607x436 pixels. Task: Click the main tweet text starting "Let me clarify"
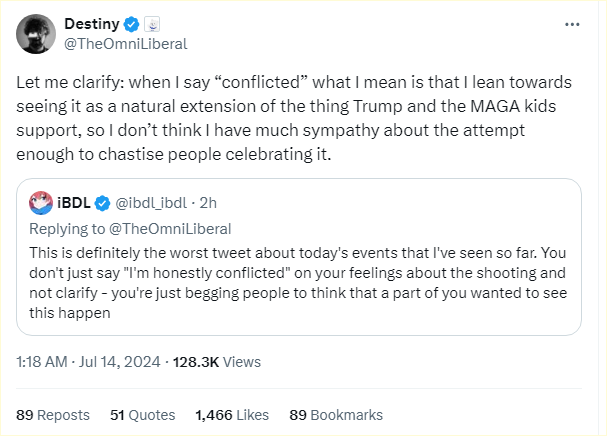point(300,120)
